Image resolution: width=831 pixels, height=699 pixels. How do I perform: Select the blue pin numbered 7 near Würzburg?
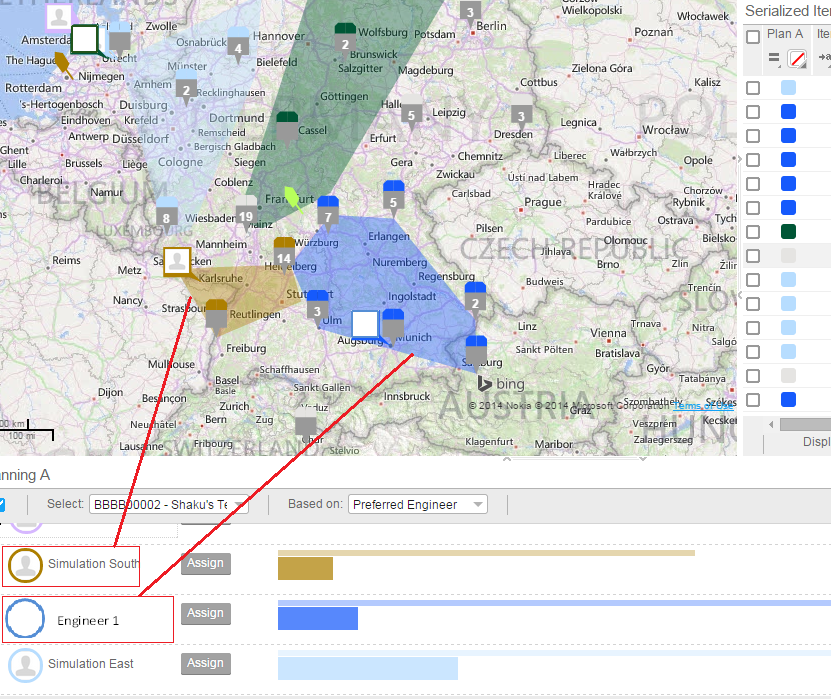328,213
